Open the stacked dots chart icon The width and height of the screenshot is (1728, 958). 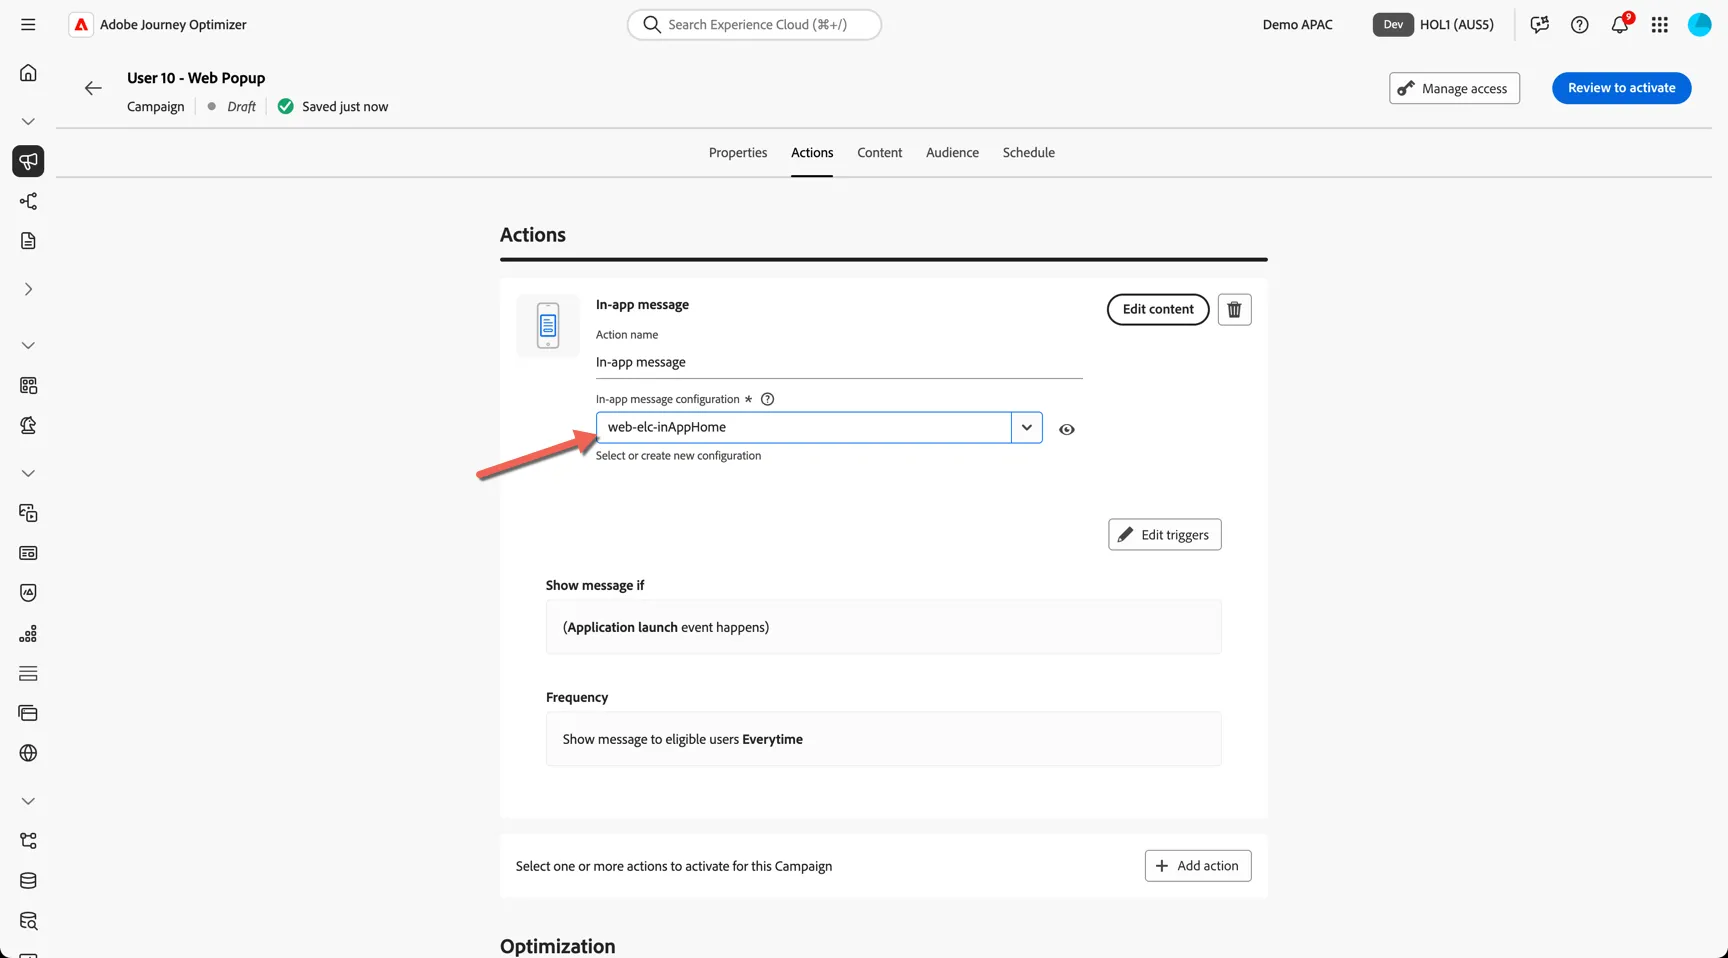[x=28, y=633]
